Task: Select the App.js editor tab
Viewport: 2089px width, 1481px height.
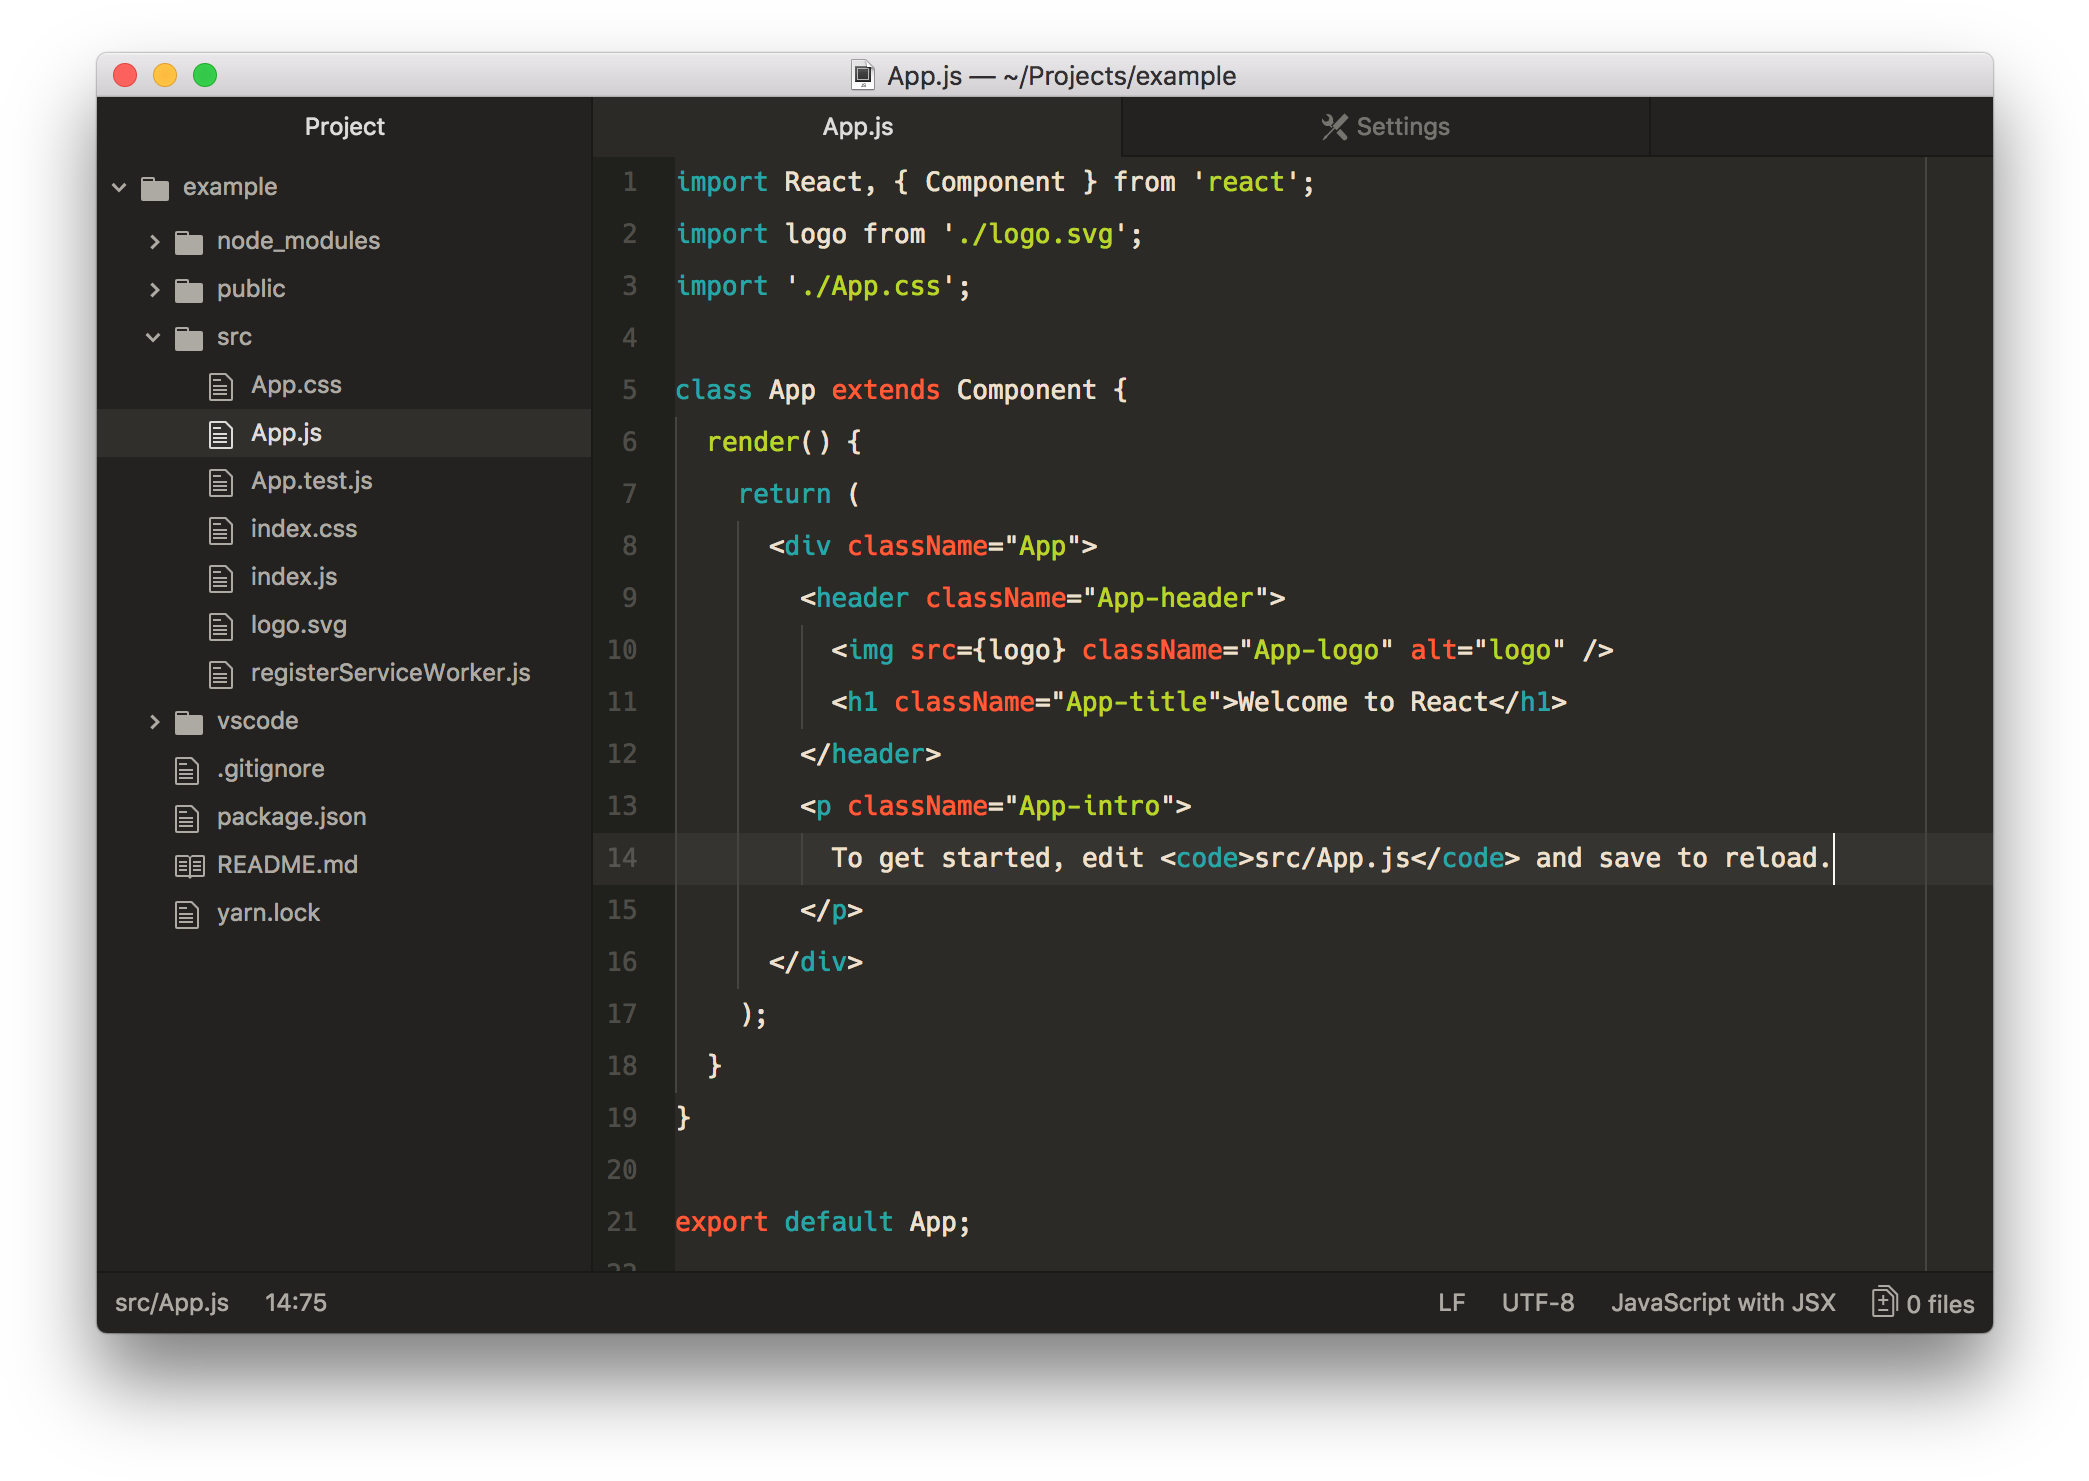Action: pos(858,126)
